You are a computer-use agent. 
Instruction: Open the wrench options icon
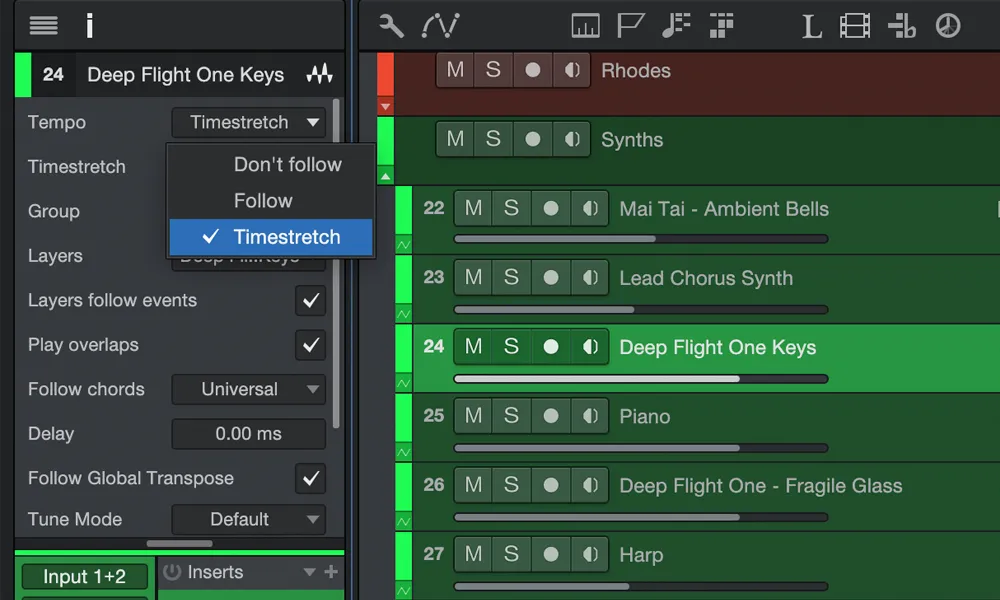coord(391,26)
